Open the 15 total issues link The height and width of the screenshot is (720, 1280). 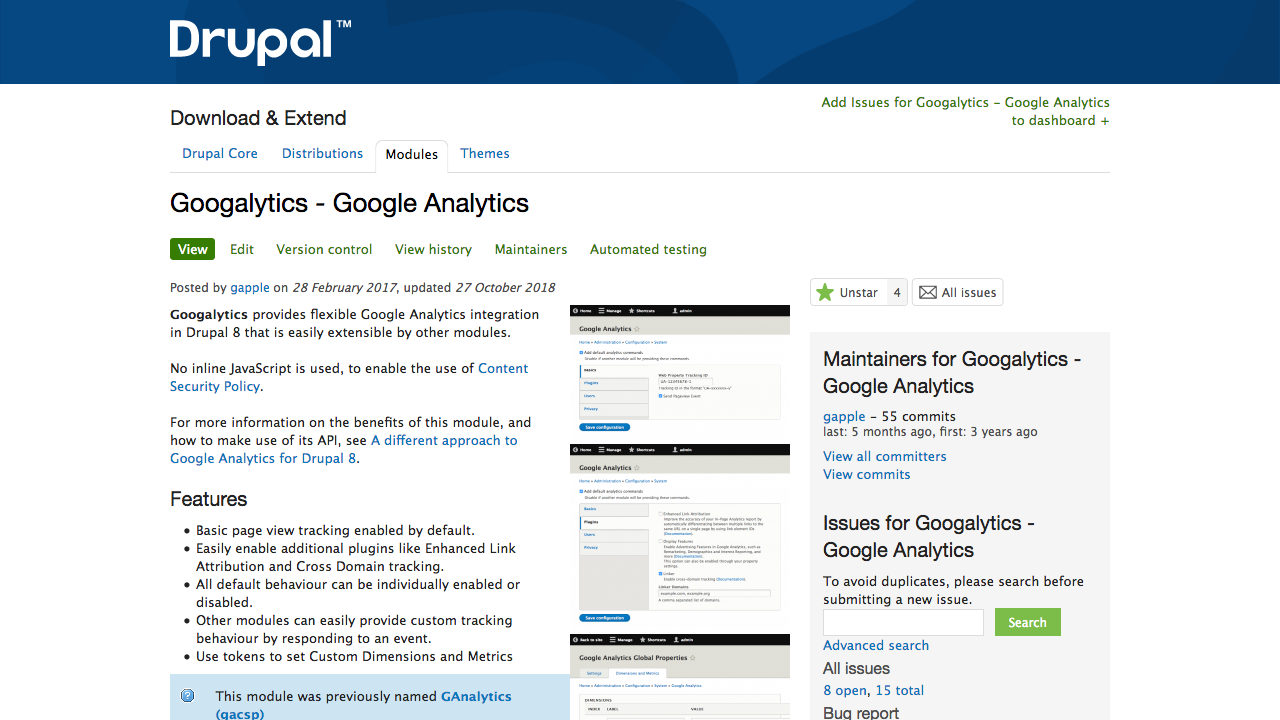tap(900, 691)
